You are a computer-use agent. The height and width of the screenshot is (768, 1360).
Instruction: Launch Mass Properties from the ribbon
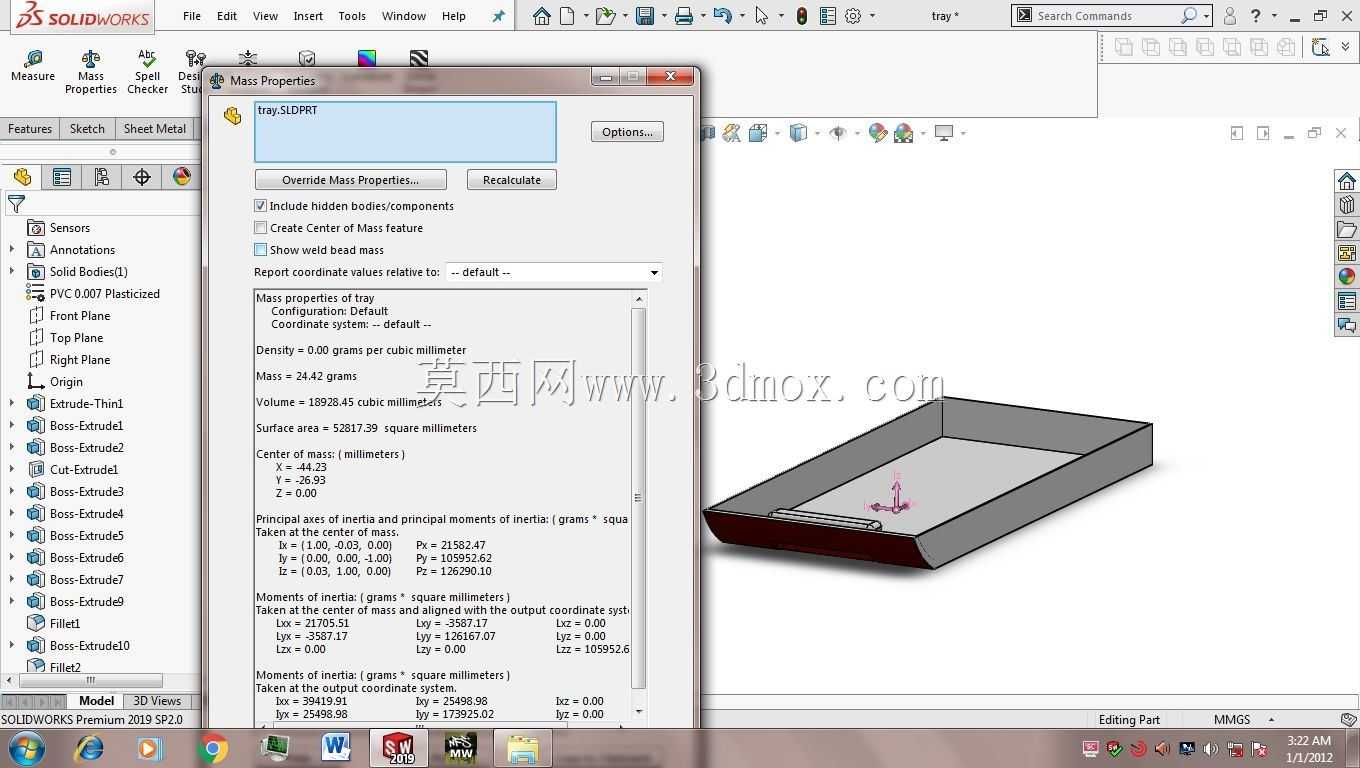[x=91, y=72]
